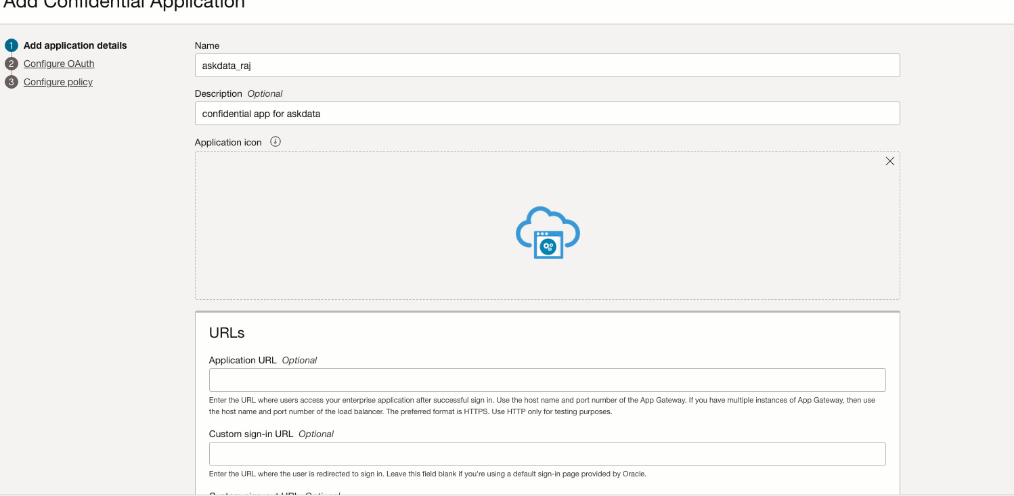This screenshot has height=496, width=1014.
Task: Open the Configure policy step
Action: click(x=58, y=82)
